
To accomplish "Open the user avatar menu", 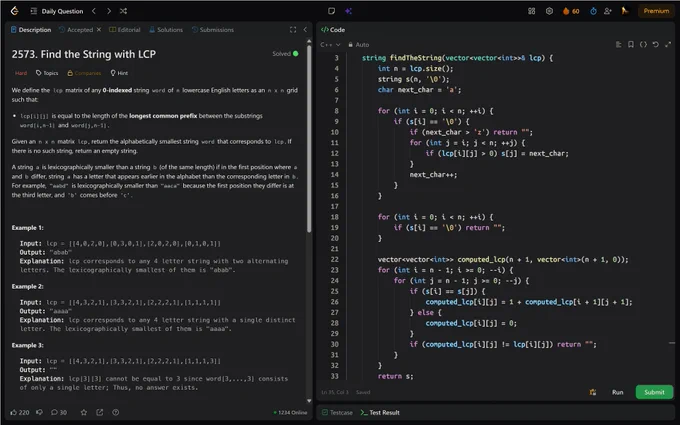I will [624, 11].
